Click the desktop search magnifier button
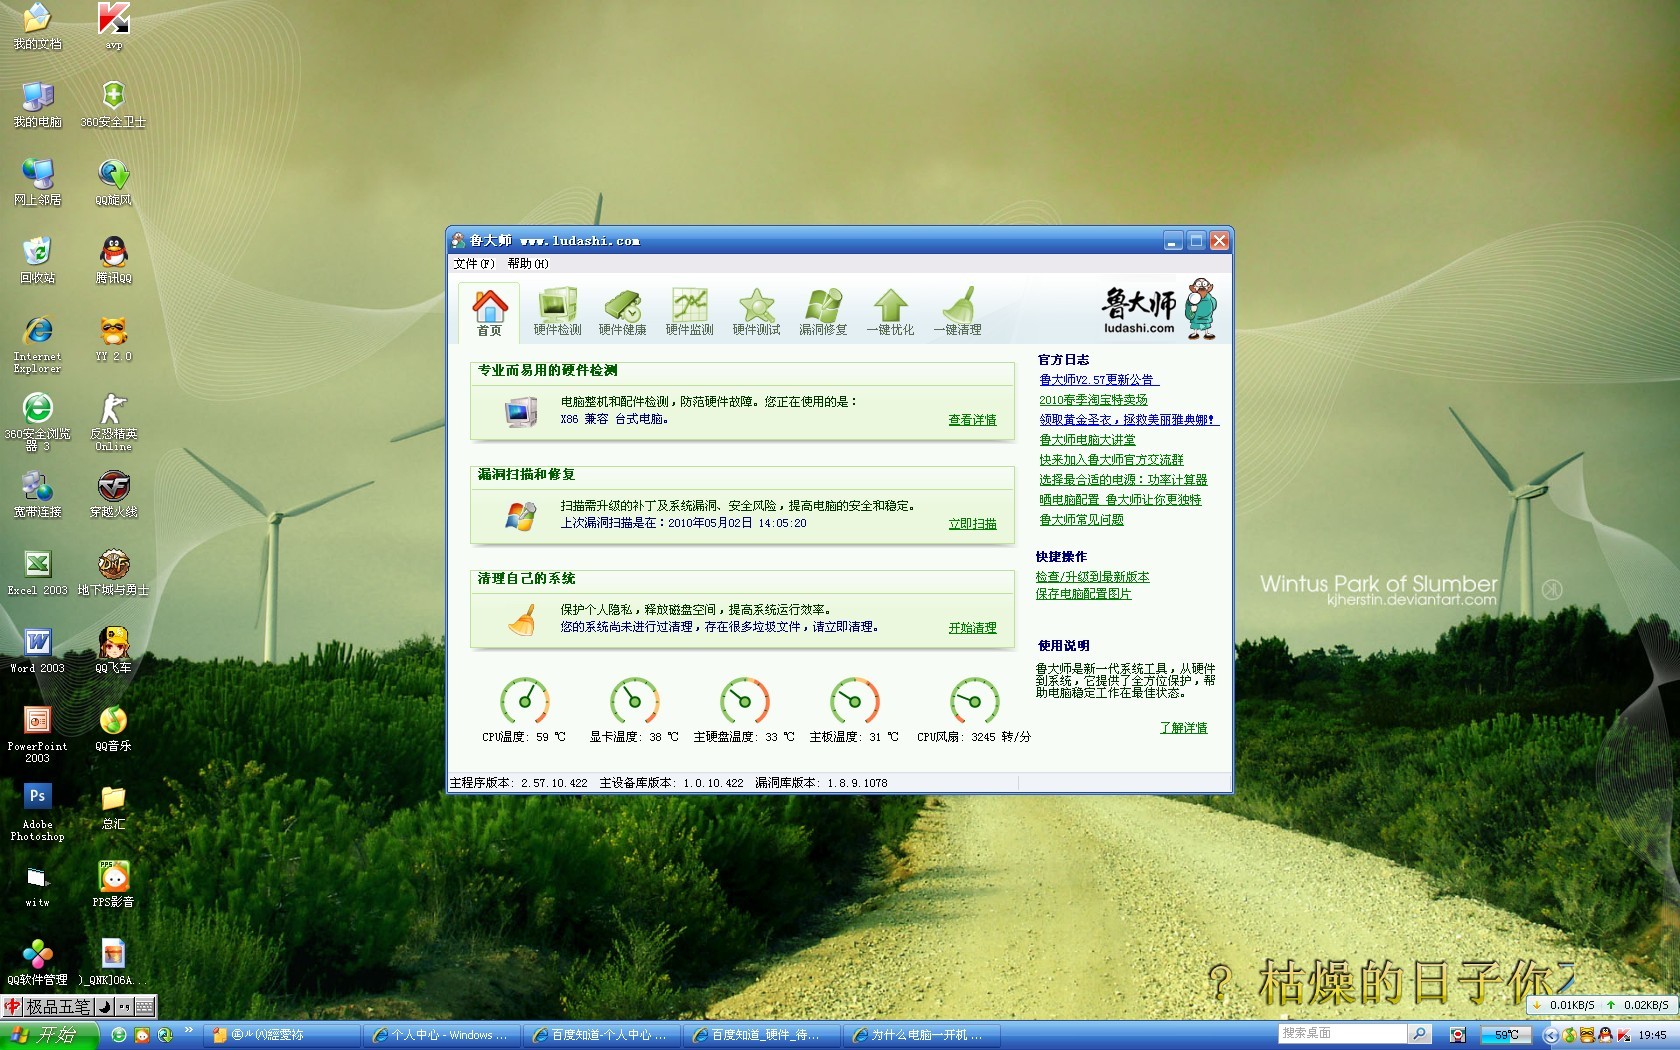 [x=1419, y=1034]
